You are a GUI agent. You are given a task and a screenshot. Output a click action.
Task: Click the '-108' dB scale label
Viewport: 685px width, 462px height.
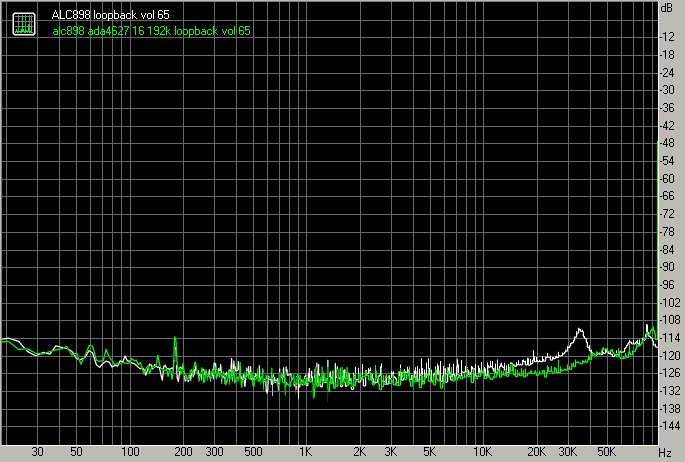pos(670,320)
